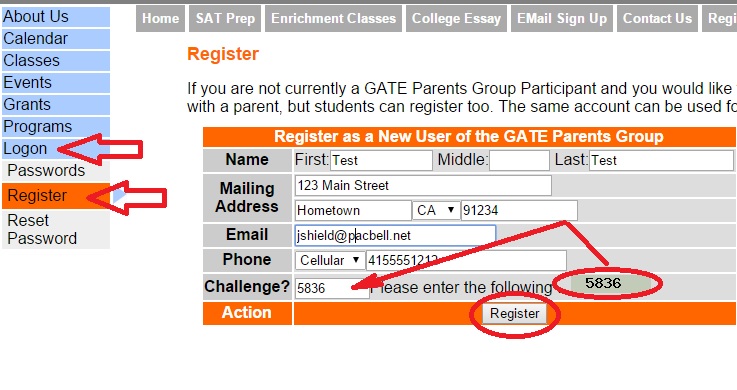The height and width of the screenshot is (390, 737).
Task: Select the Email address field
Action: point(395,235)
